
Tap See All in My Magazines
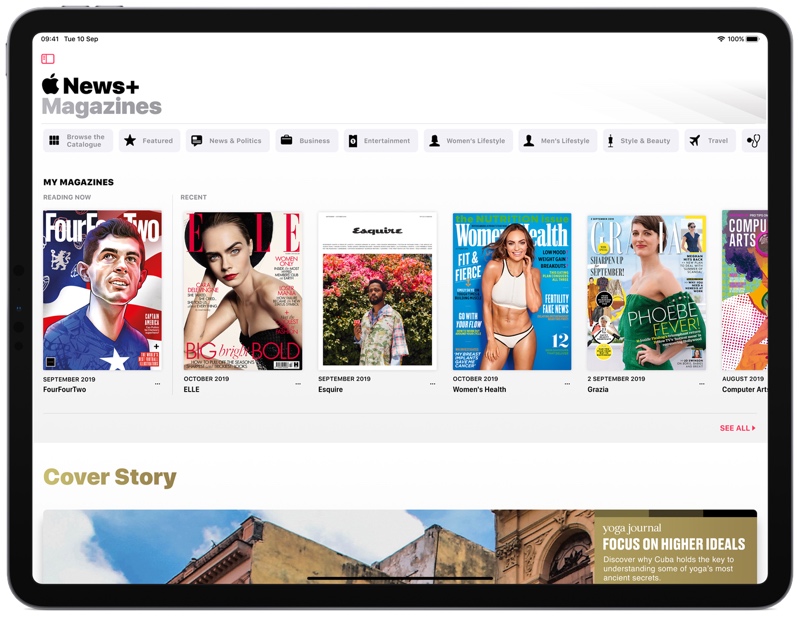[x=737, y=428]
